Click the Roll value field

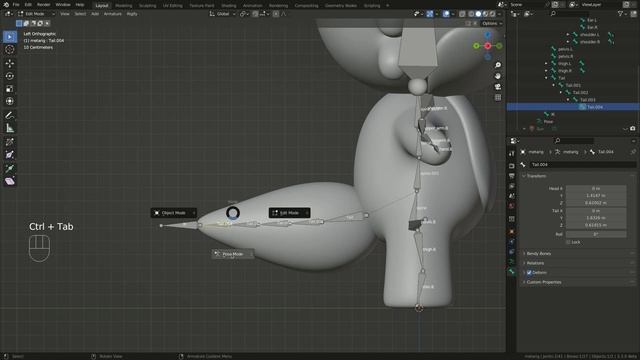596,234
